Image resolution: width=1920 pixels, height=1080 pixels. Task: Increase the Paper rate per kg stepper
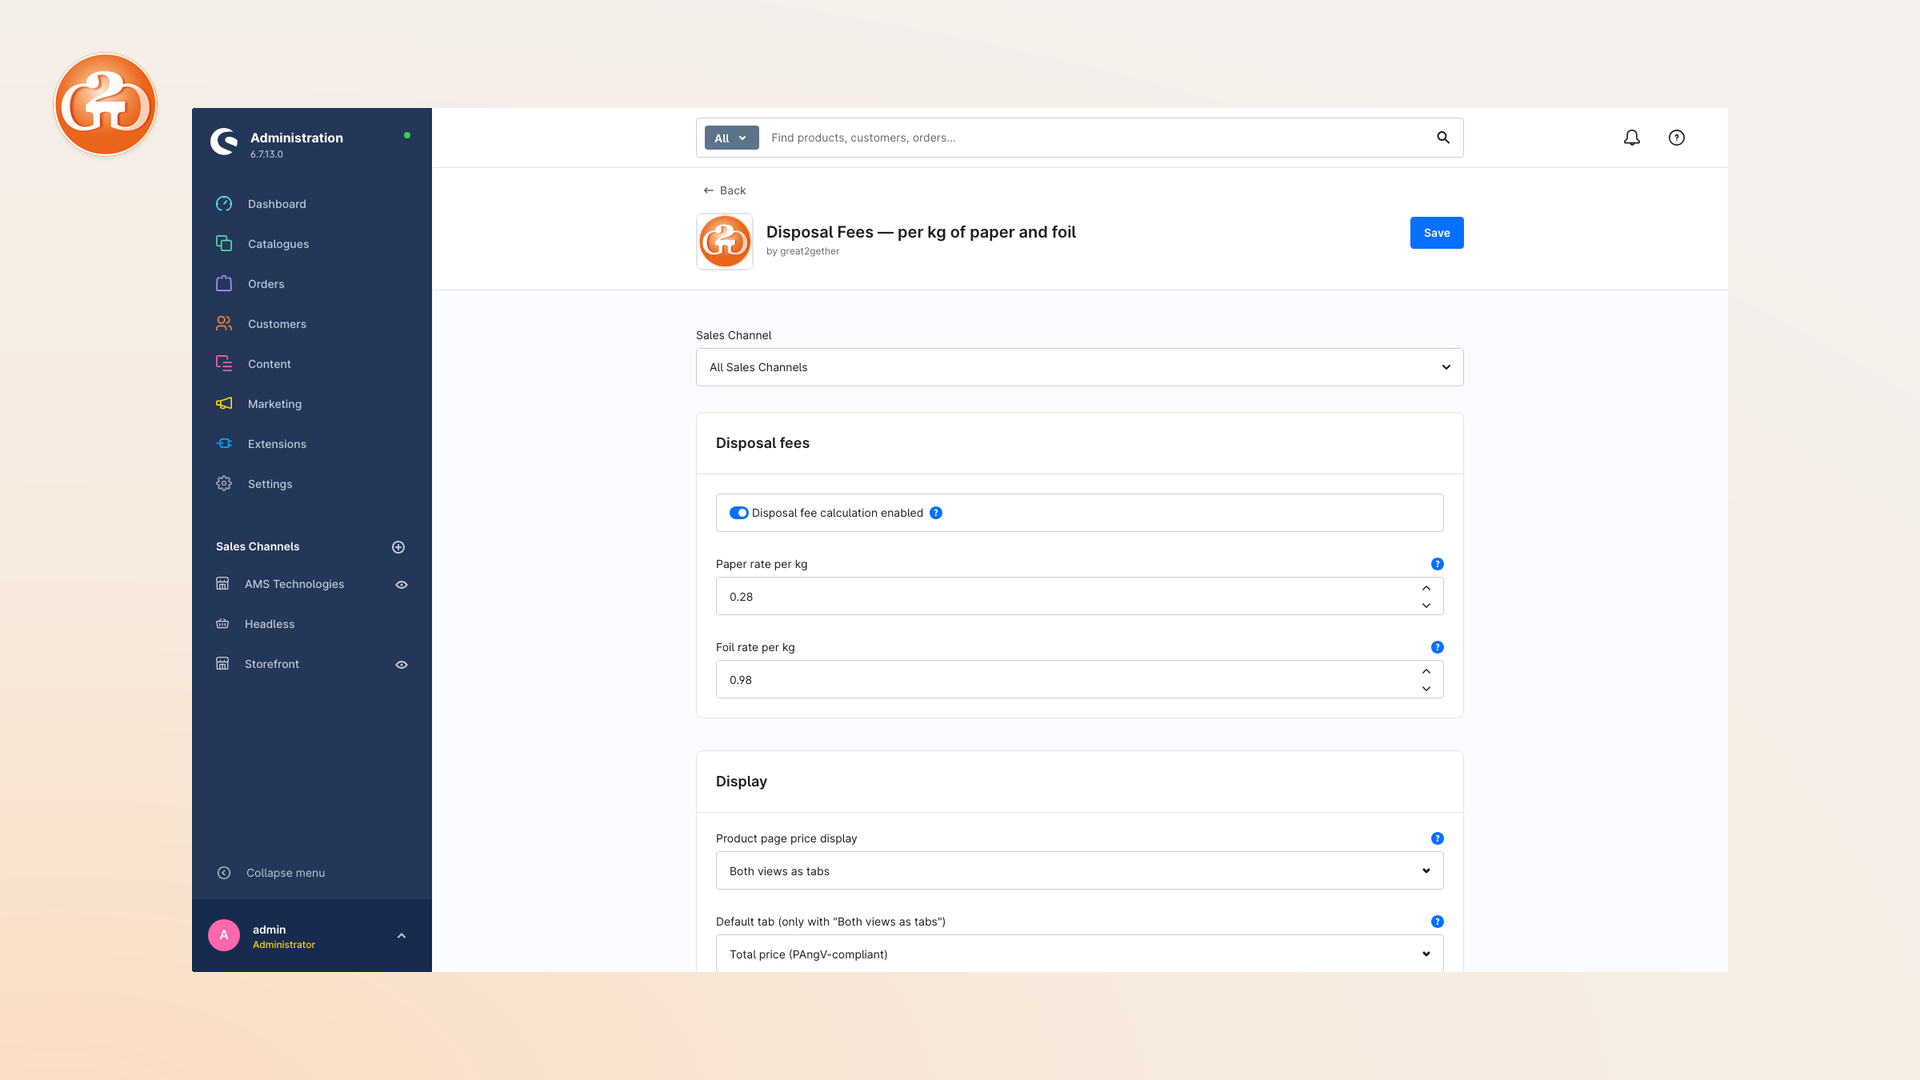pos(1426,588)
